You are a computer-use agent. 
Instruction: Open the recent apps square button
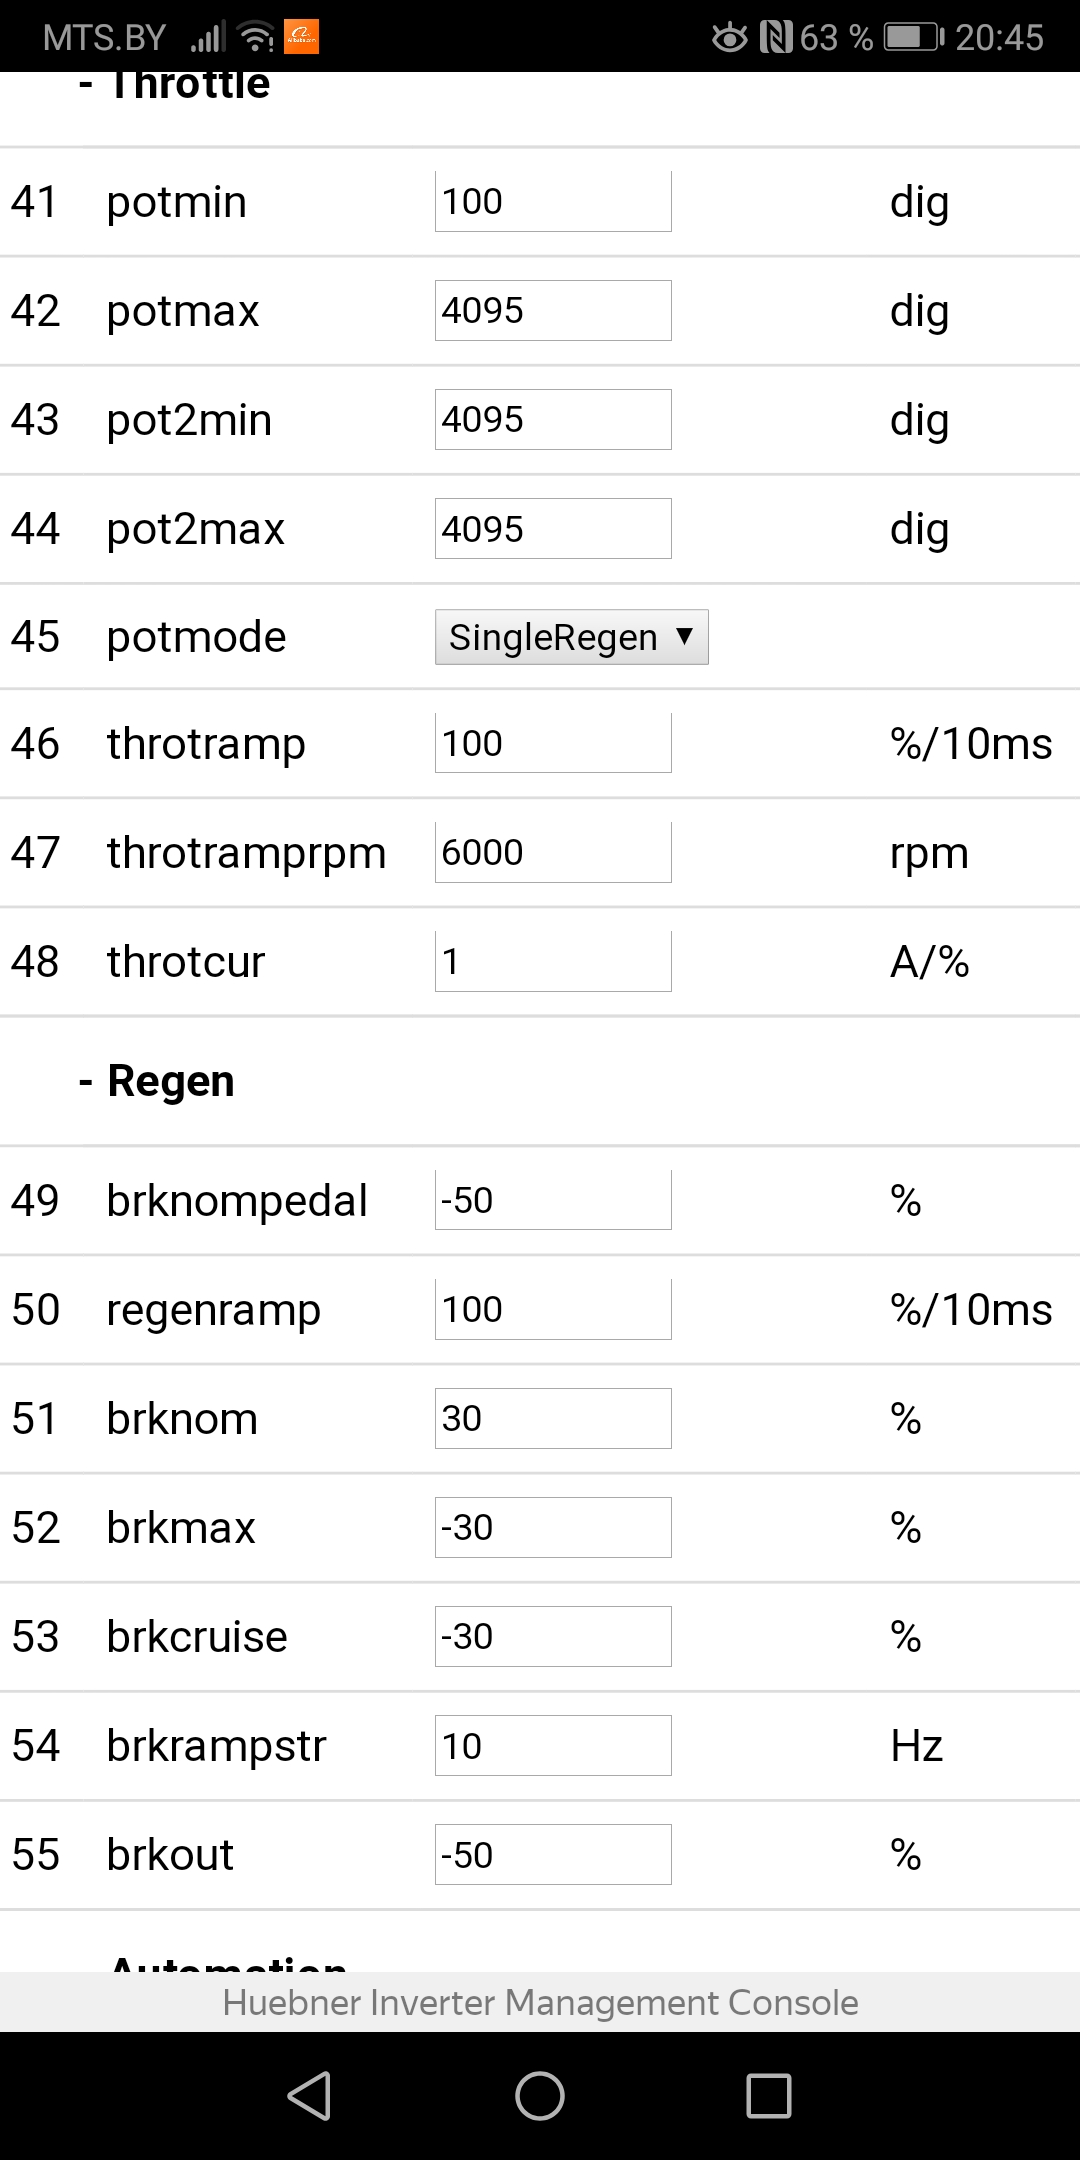(x=769, y=2096)
